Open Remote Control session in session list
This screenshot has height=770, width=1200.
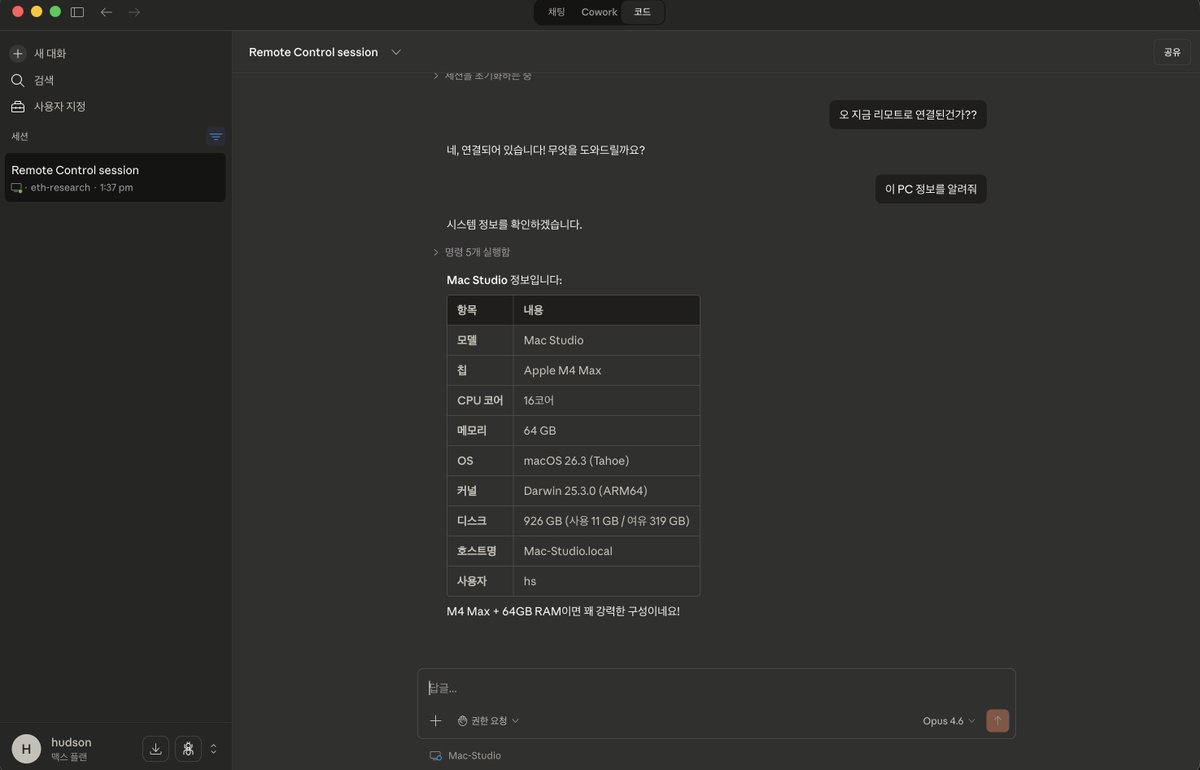(115, 177)
